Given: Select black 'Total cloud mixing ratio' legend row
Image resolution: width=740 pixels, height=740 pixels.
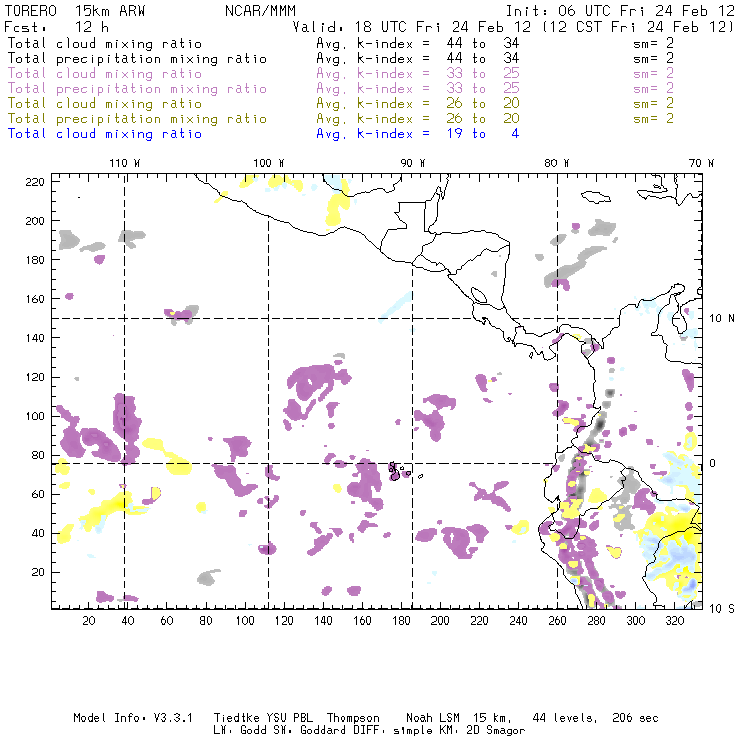Looking at the screenshot, I should pos(105,43).
